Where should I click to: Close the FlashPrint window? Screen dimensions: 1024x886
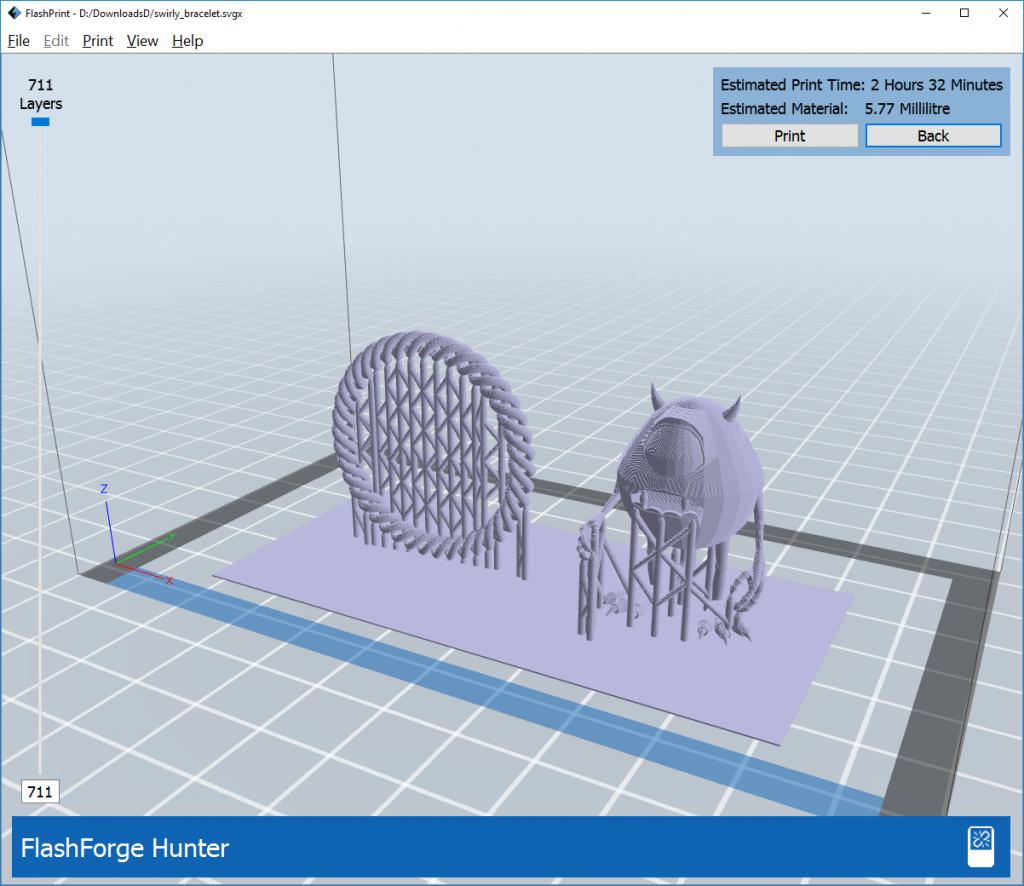1002,13
